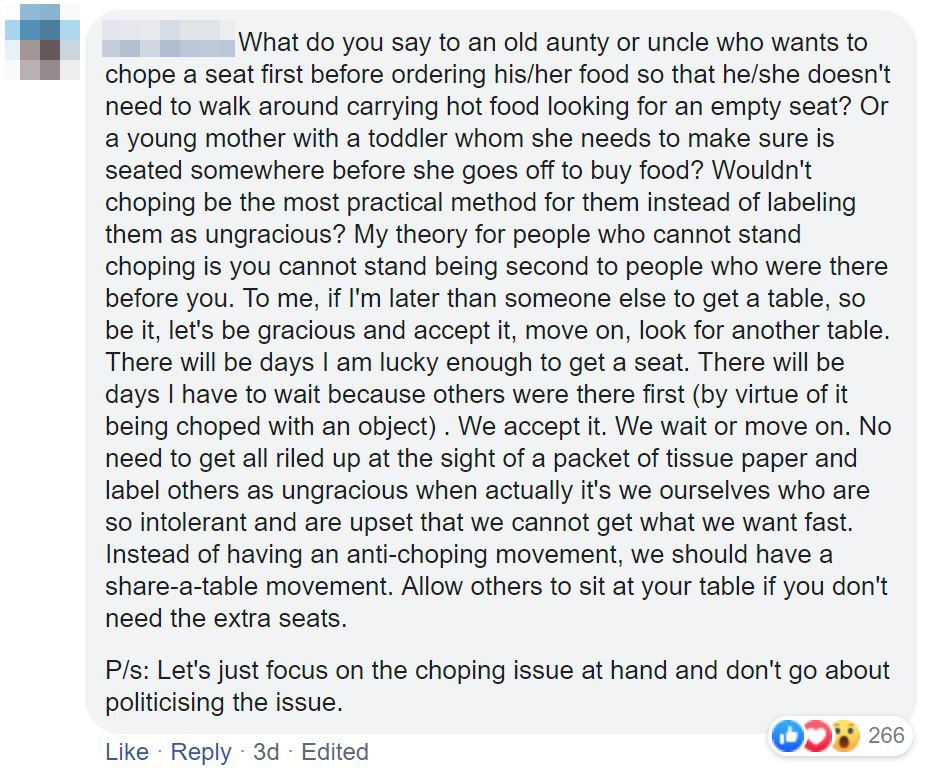Click the sentence "We wait or move on"

tap(730, 426)
